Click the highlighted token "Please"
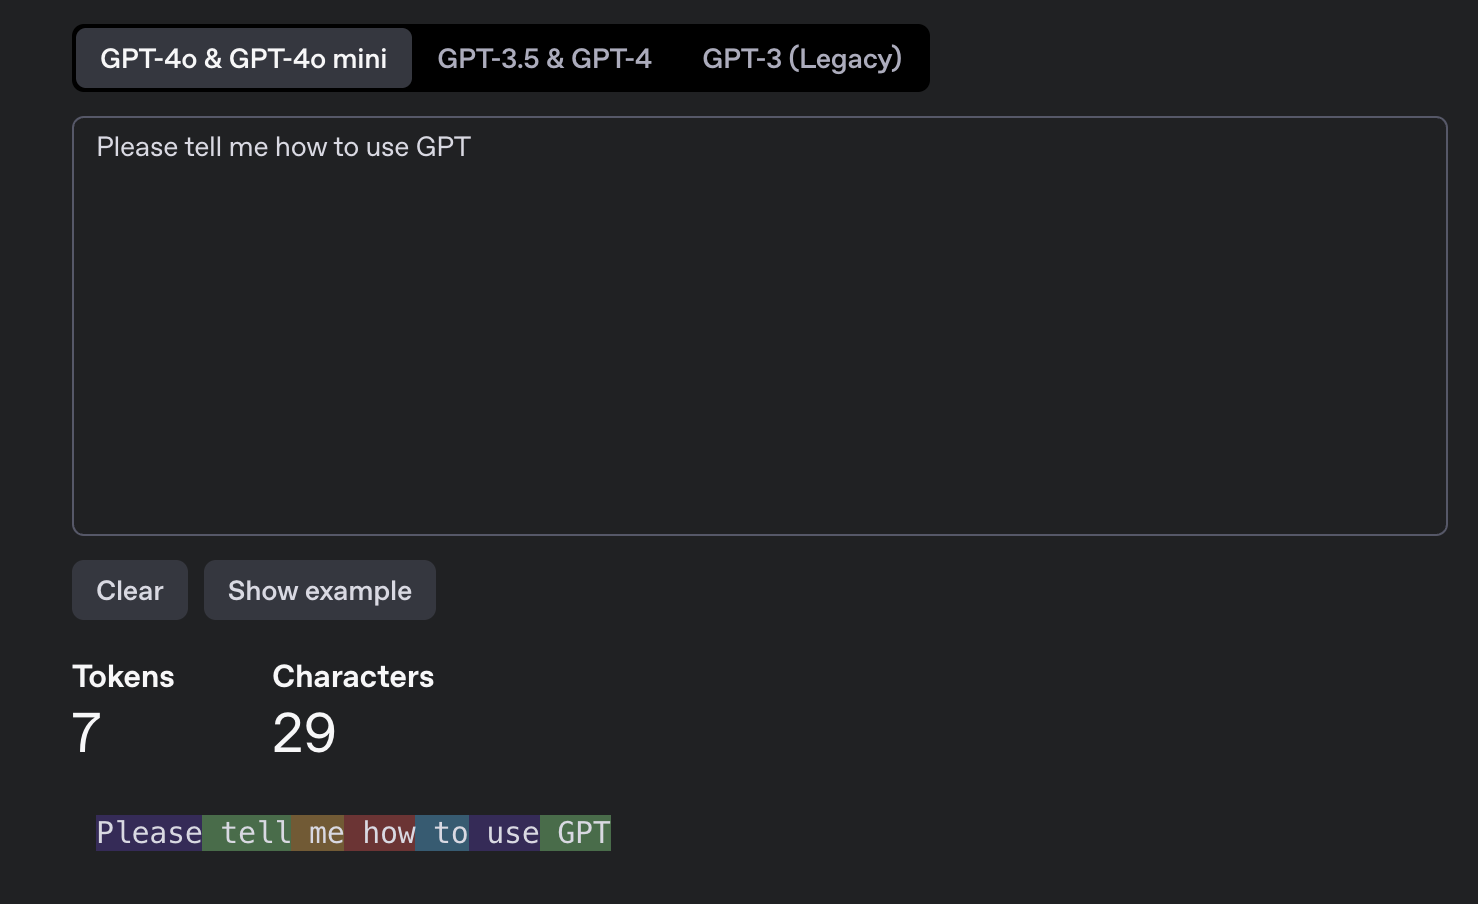The image size is (1478, 904). pyautogui.click(x=149, y=833)
